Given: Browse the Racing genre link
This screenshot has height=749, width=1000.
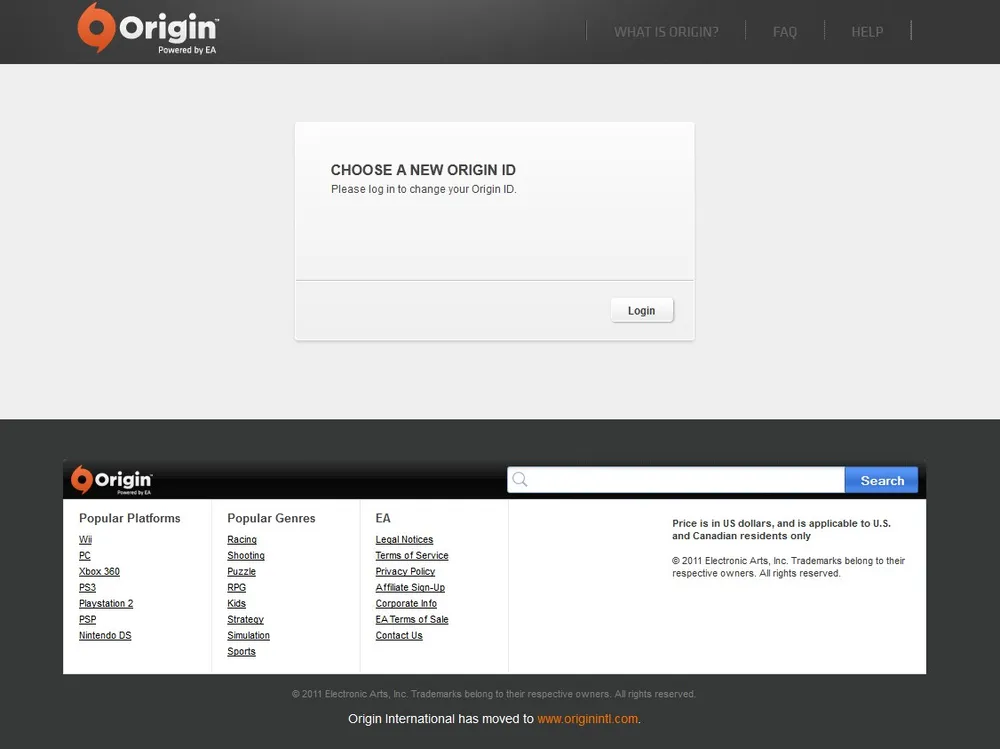Looking at the screenshot, I should coord(242,540).
